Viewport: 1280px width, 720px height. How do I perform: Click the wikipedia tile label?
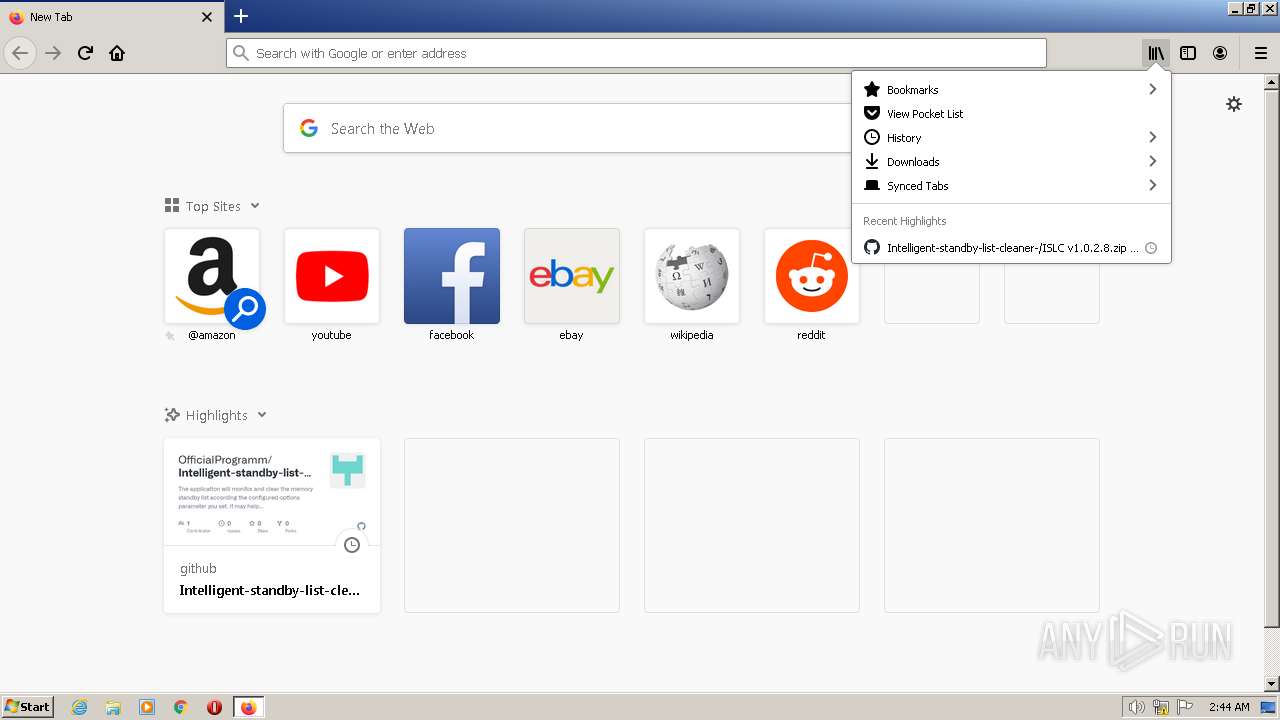[x=691, y=335]
